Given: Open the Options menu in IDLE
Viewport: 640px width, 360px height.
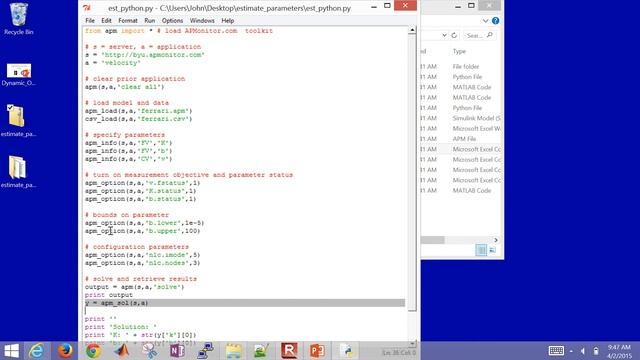Looking at the screenshot, I should tap(172, 20).
